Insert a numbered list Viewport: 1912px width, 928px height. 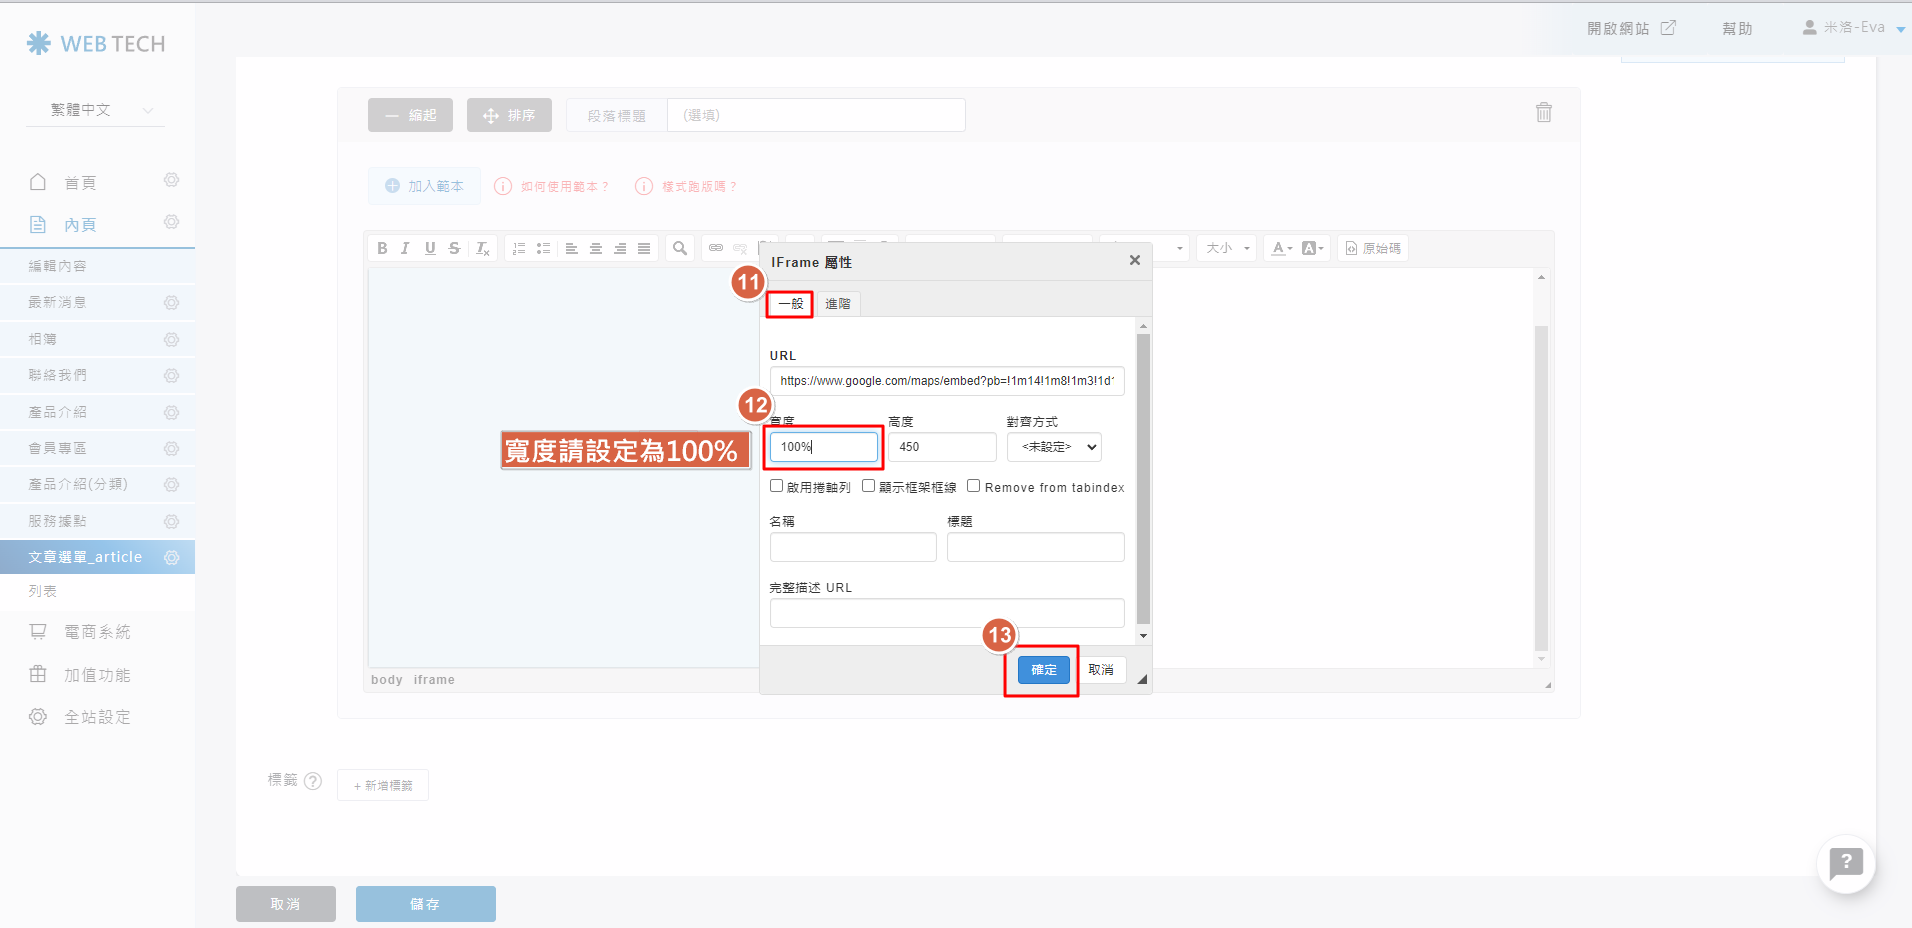coord(519,248)
